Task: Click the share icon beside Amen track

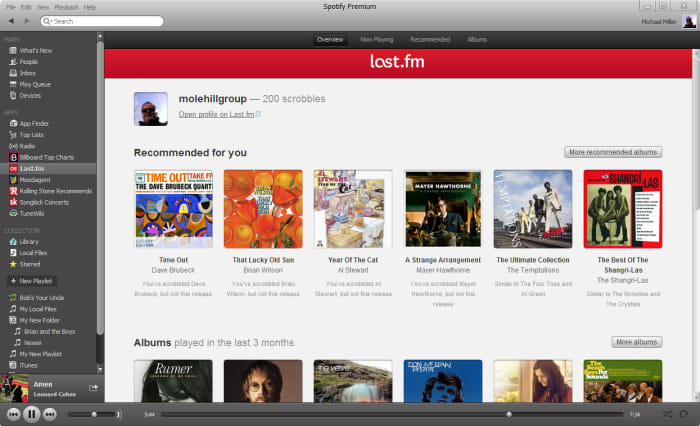Action: coord(93,387)
